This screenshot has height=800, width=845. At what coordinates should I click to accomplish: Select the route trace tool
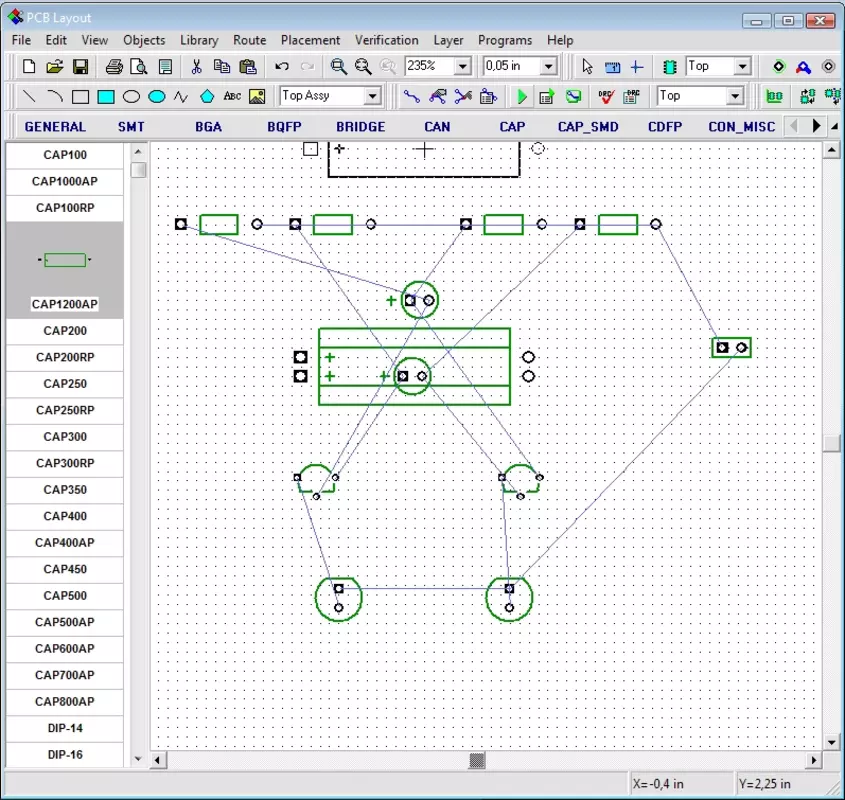tap(412, 96)
